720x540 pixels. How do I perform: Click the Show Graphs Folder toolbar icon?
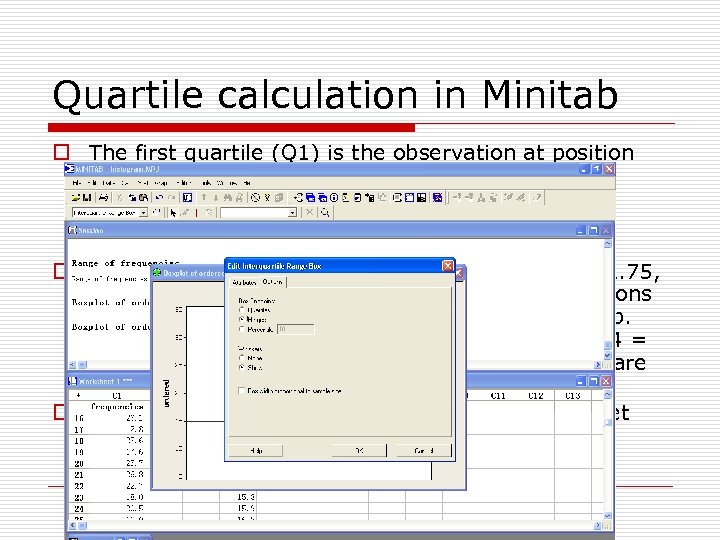coord(322,197)
